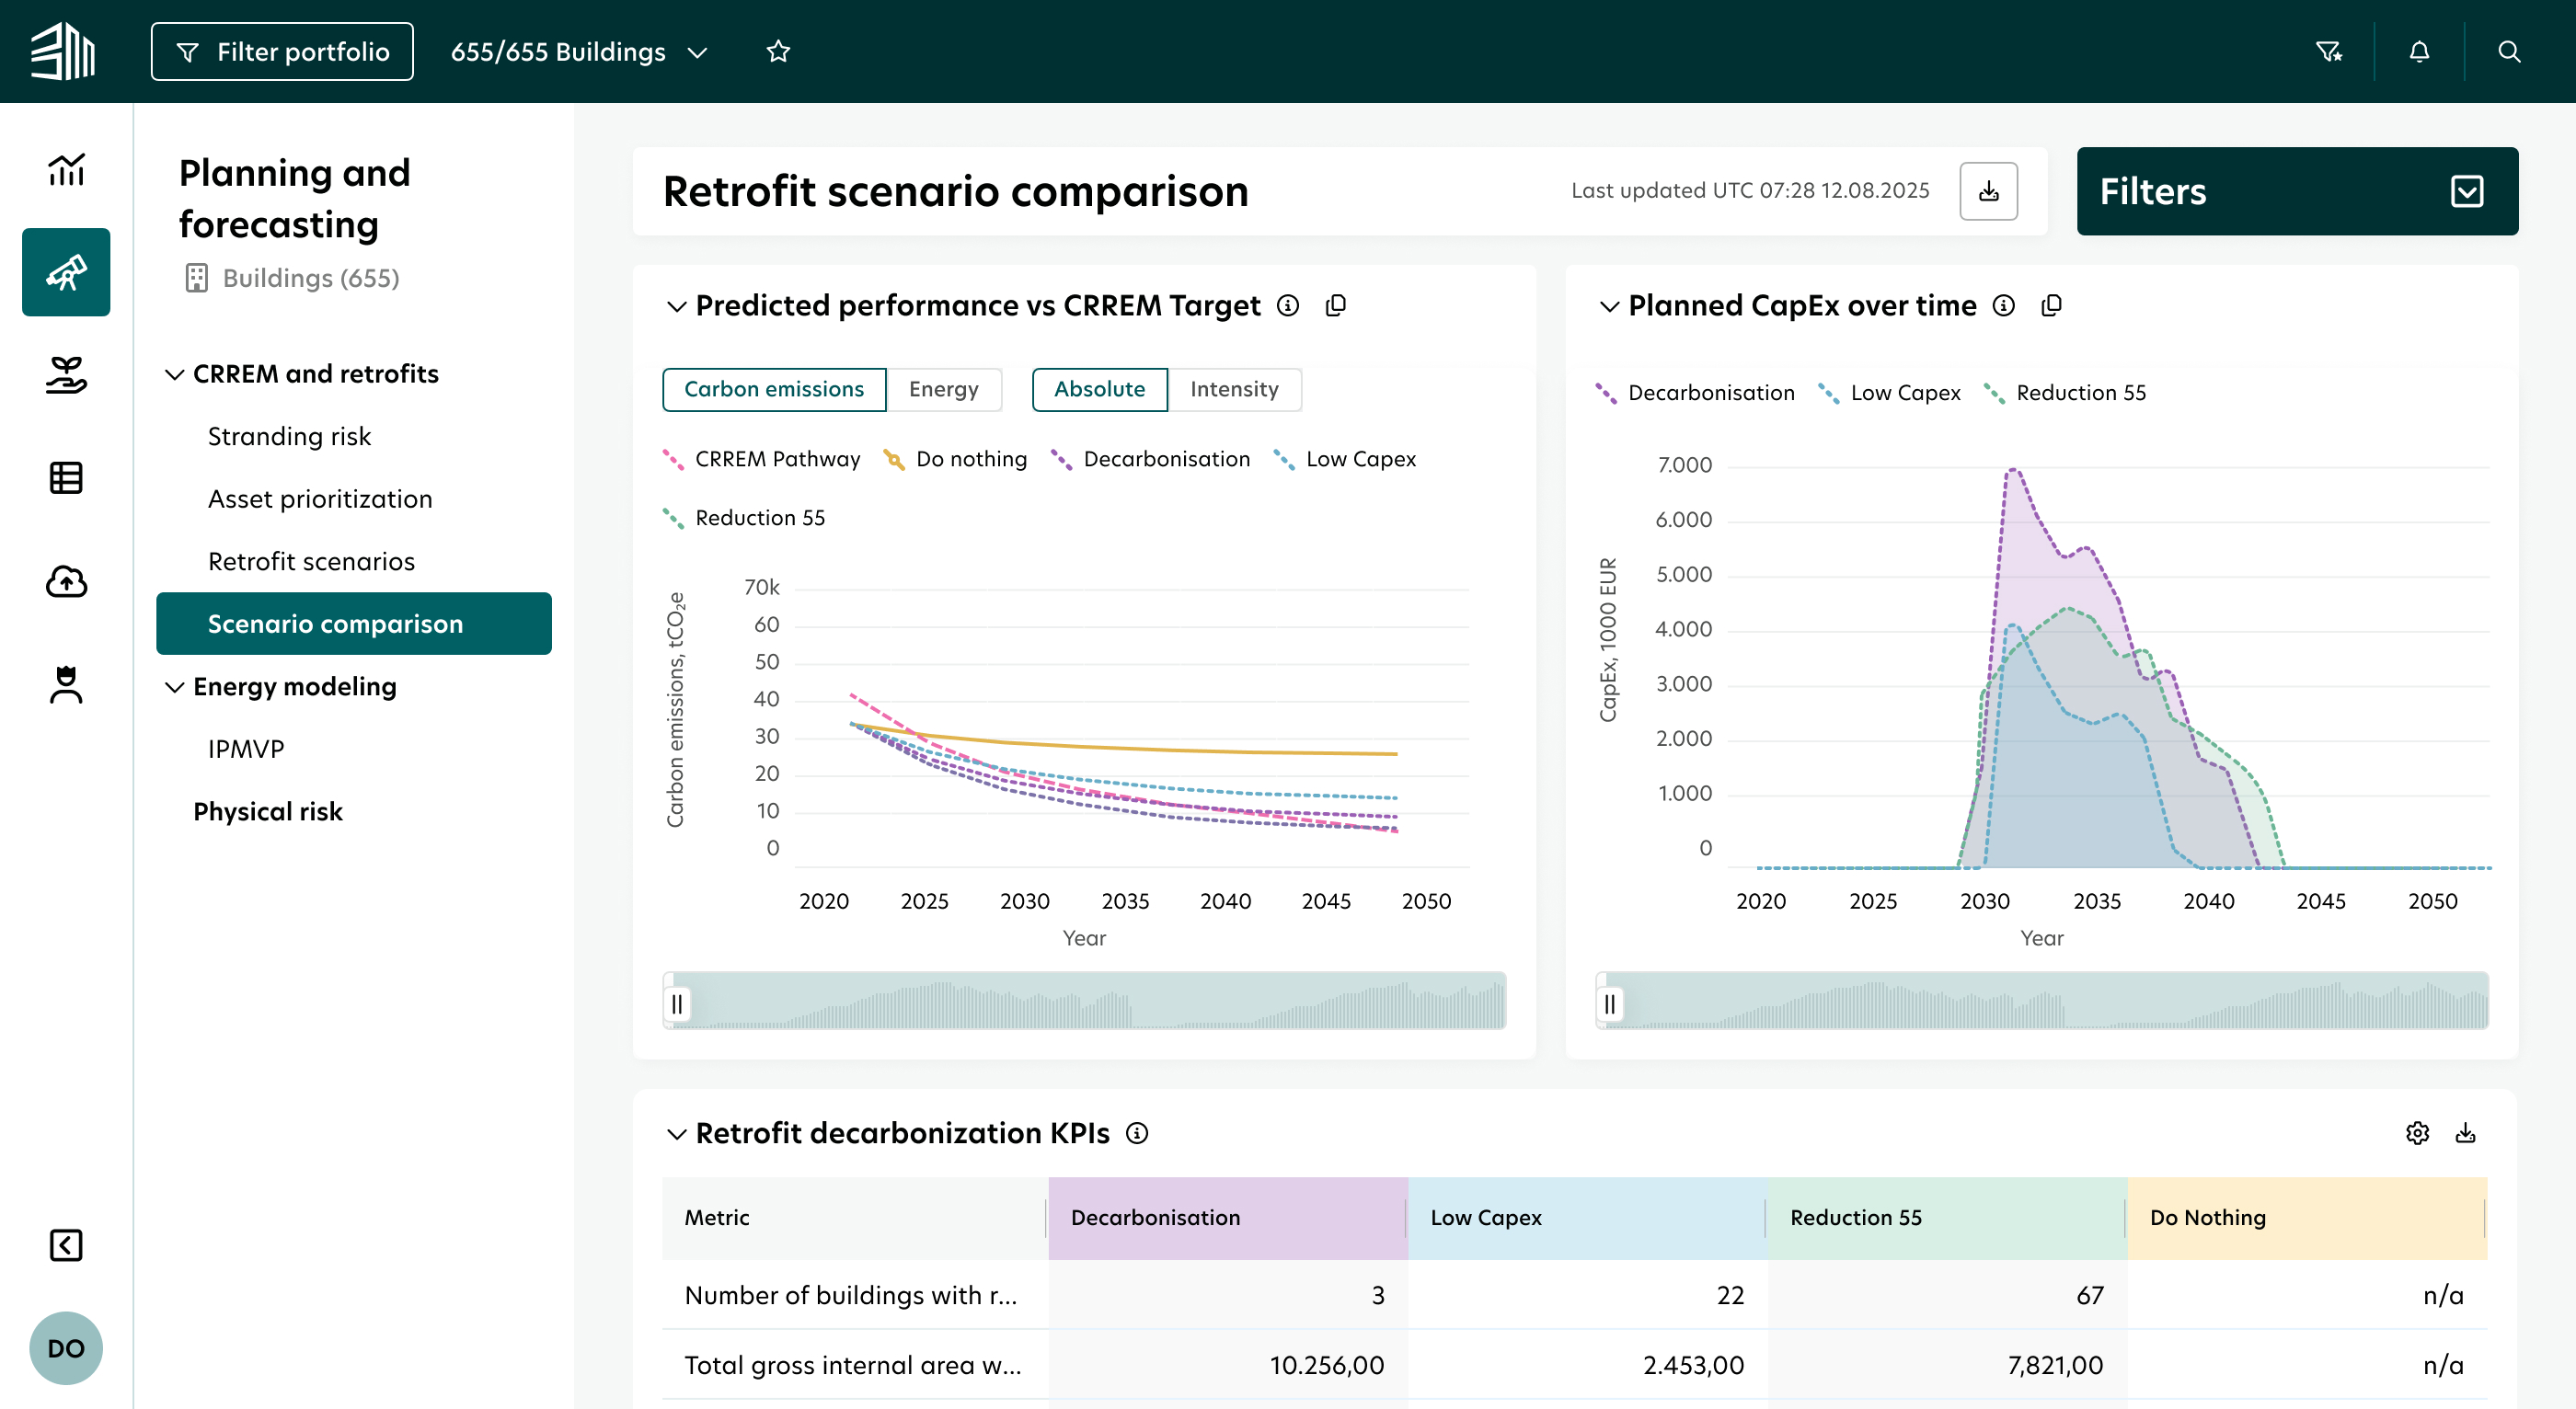Click Number of buildings with r... row
The height and width of the screenshot is (1409, 2576).
1574,1295
